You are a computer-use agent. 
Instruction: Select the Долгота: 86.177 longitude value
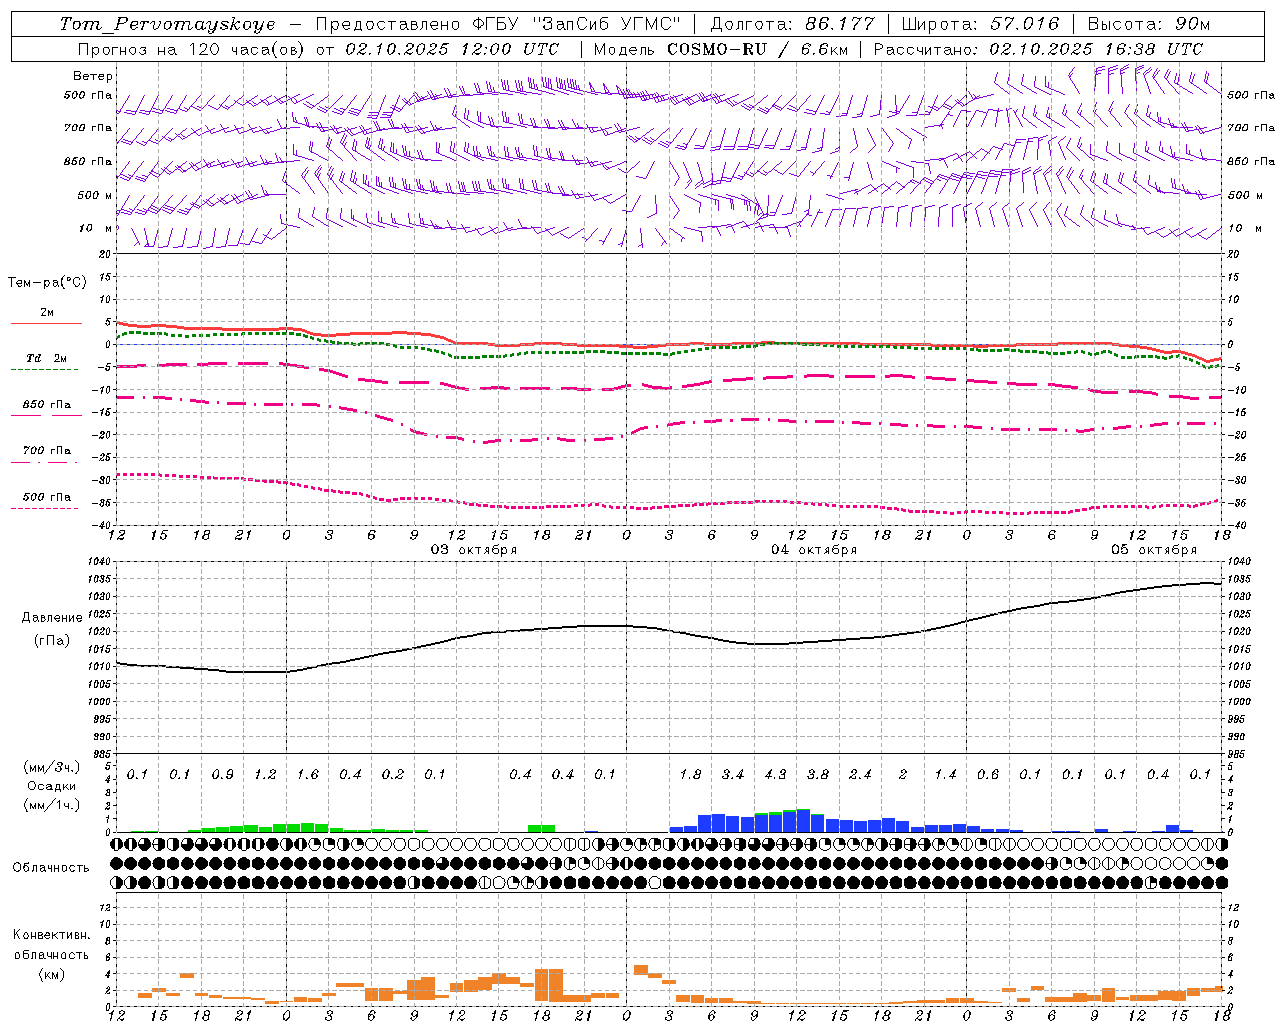[x=792, y=24]
